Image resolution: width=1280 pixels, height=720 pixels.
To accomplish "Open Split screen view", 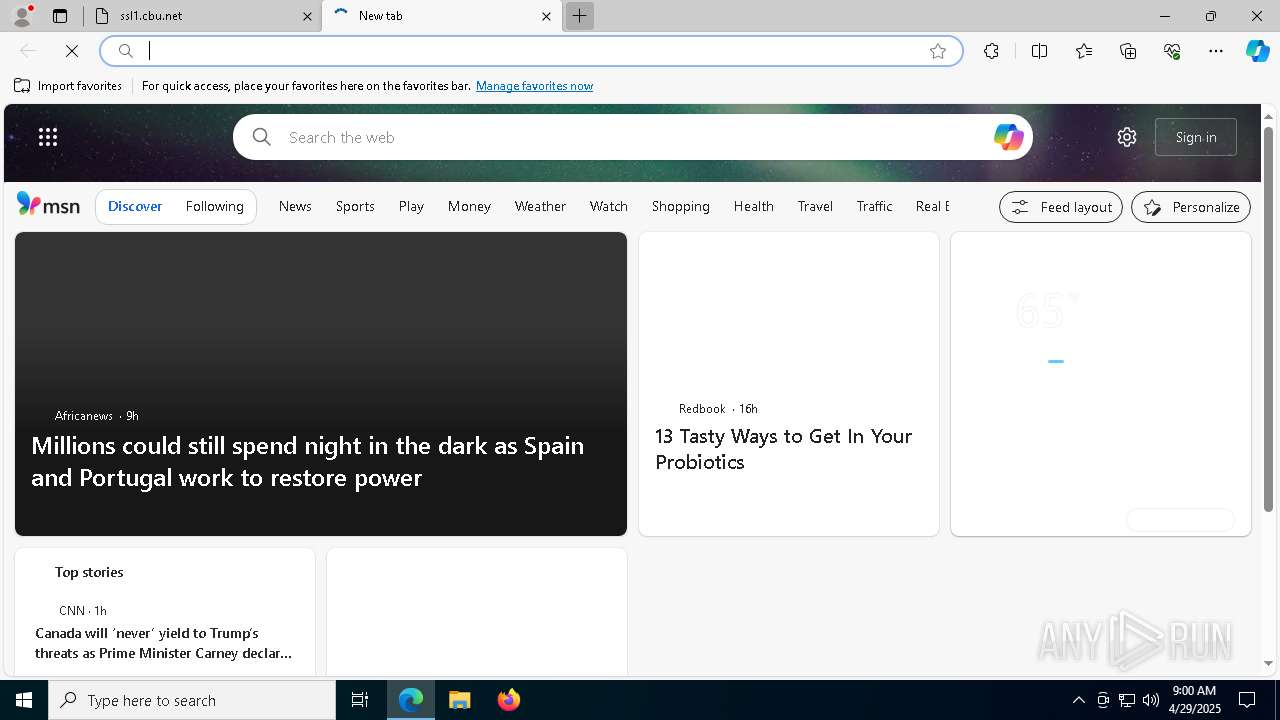I will point(1039,51).
